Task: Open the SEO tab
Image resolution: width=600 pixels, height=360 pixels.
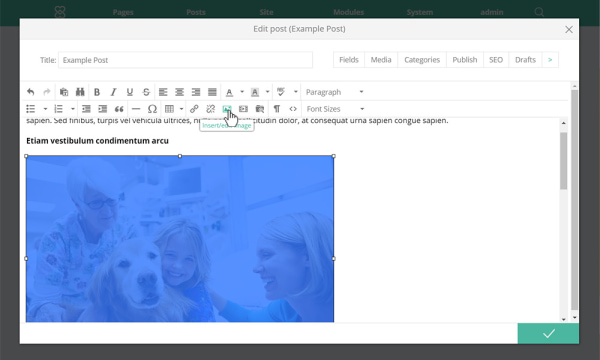Action: [496, 60]
